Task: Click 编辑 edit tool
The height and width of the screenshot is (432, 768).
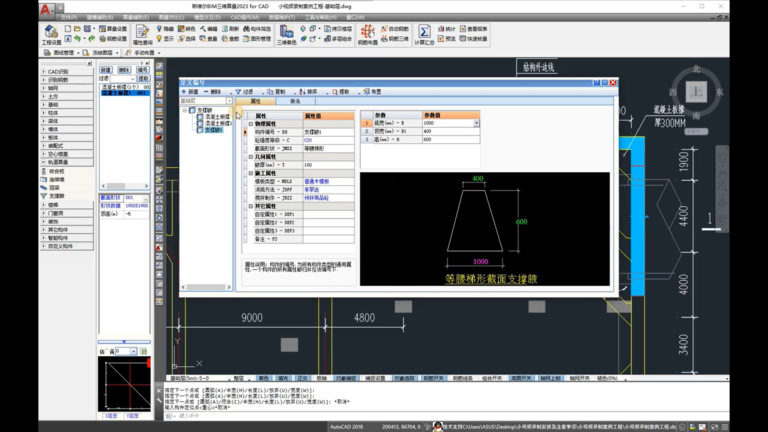Action: 208,29
